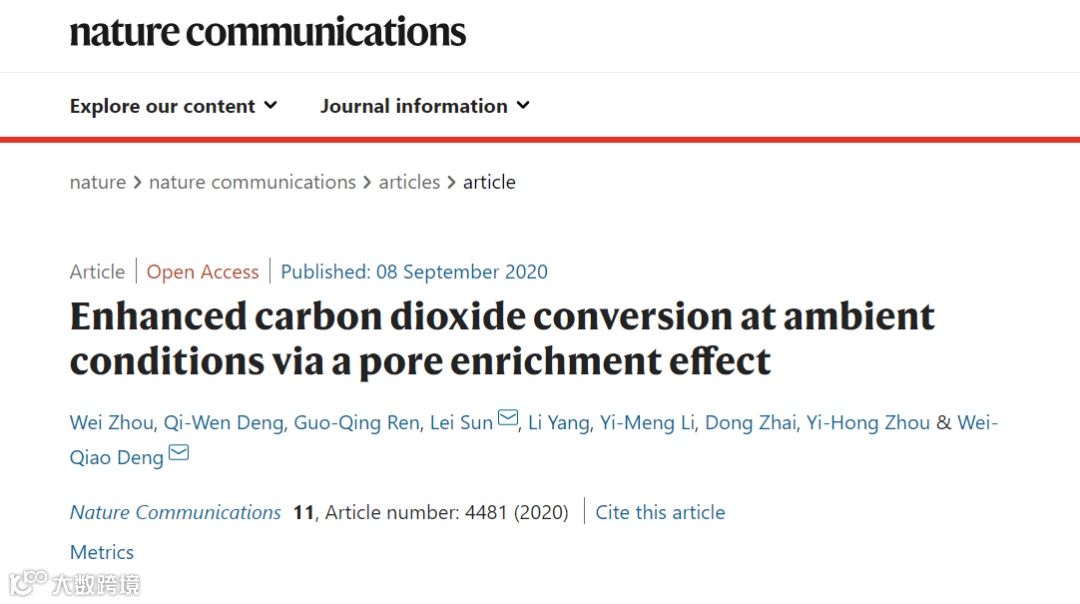Click the nature communications logo
The height and width of the screenshot is (604, 1080).
pyautogui.click(x=267, y=32)
